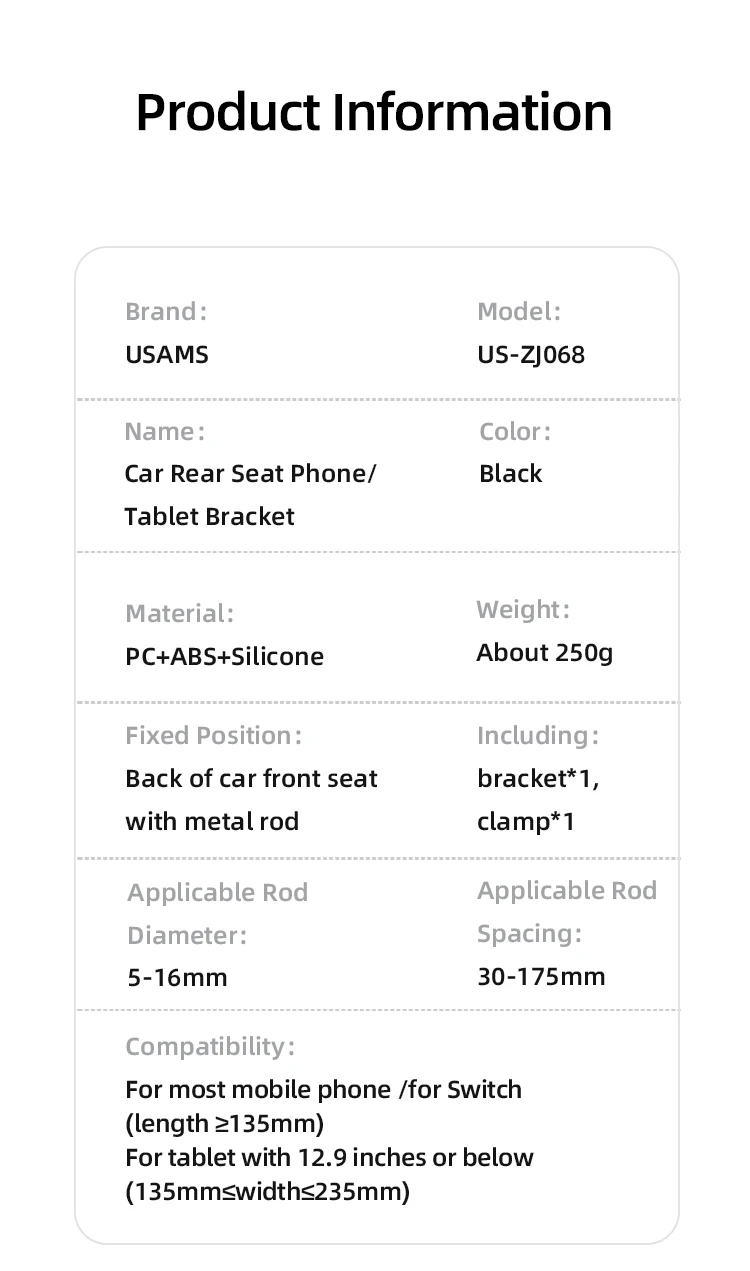Click the Product Information heading

(x=374, y=111)
